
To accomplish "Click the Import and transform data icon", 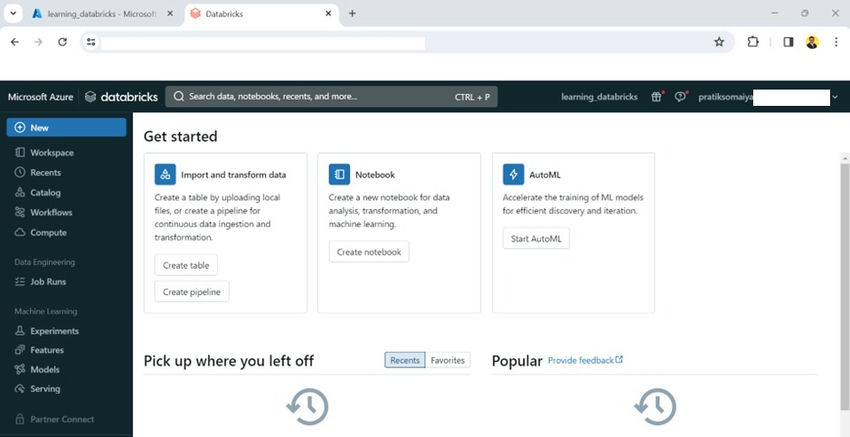I will (166, 174).
